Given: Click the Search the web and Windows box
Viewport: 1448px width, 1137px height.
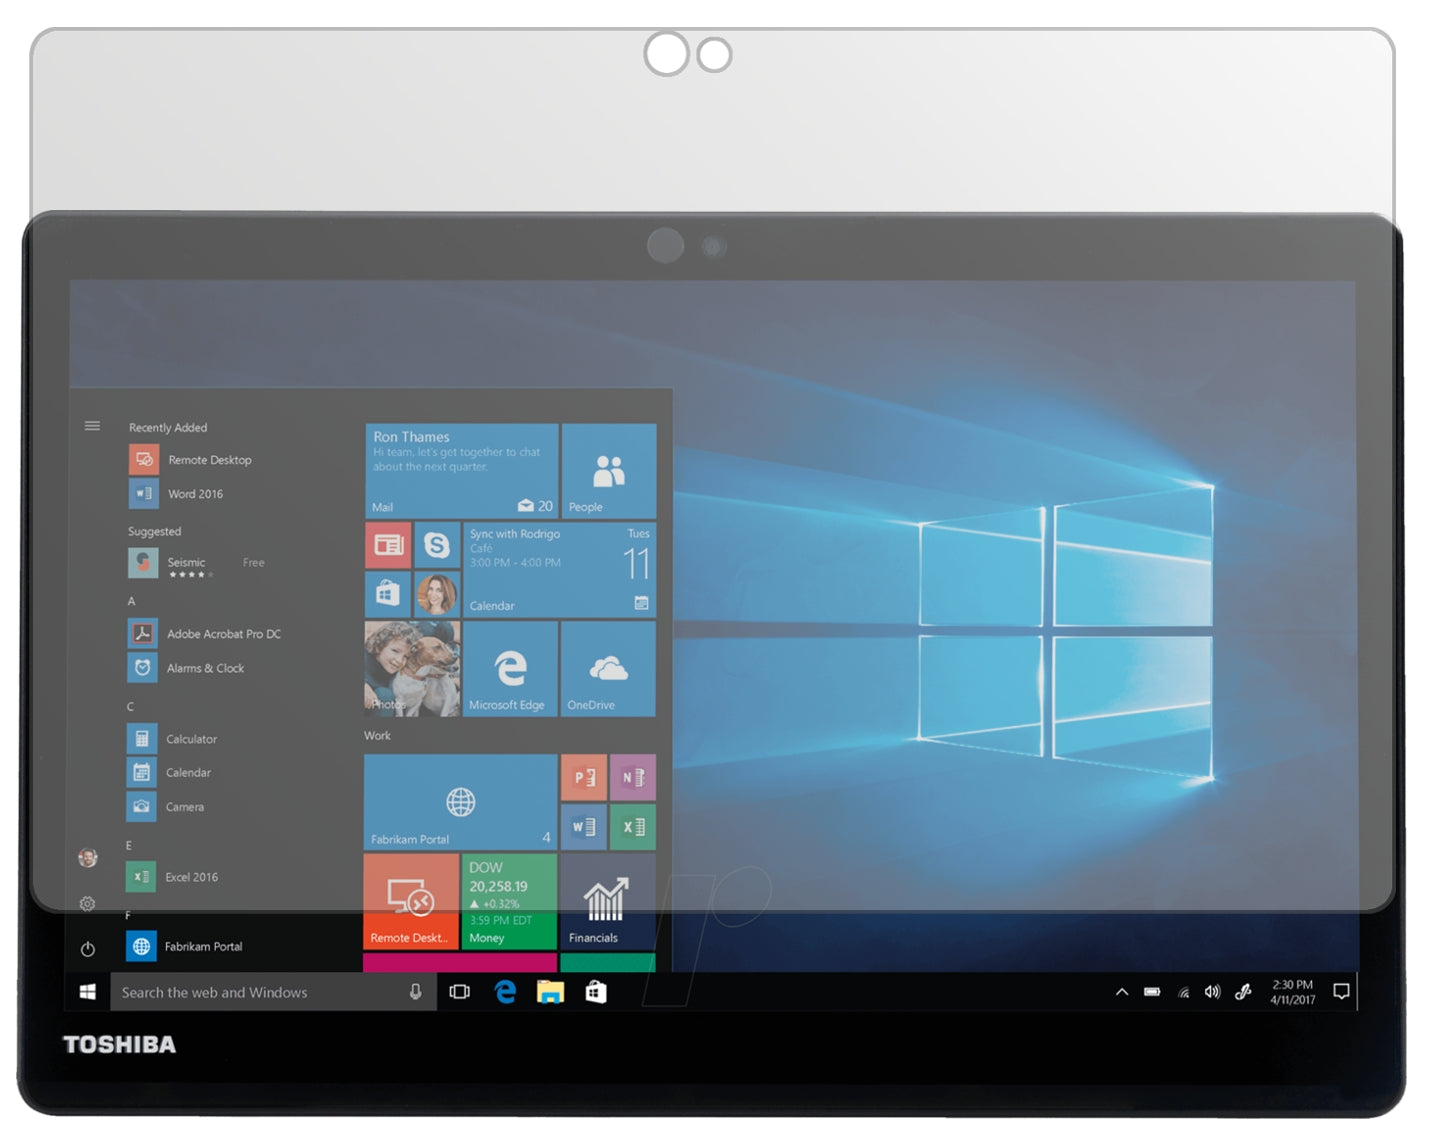Looking at the screenshot, I should (x=273, y=992).
